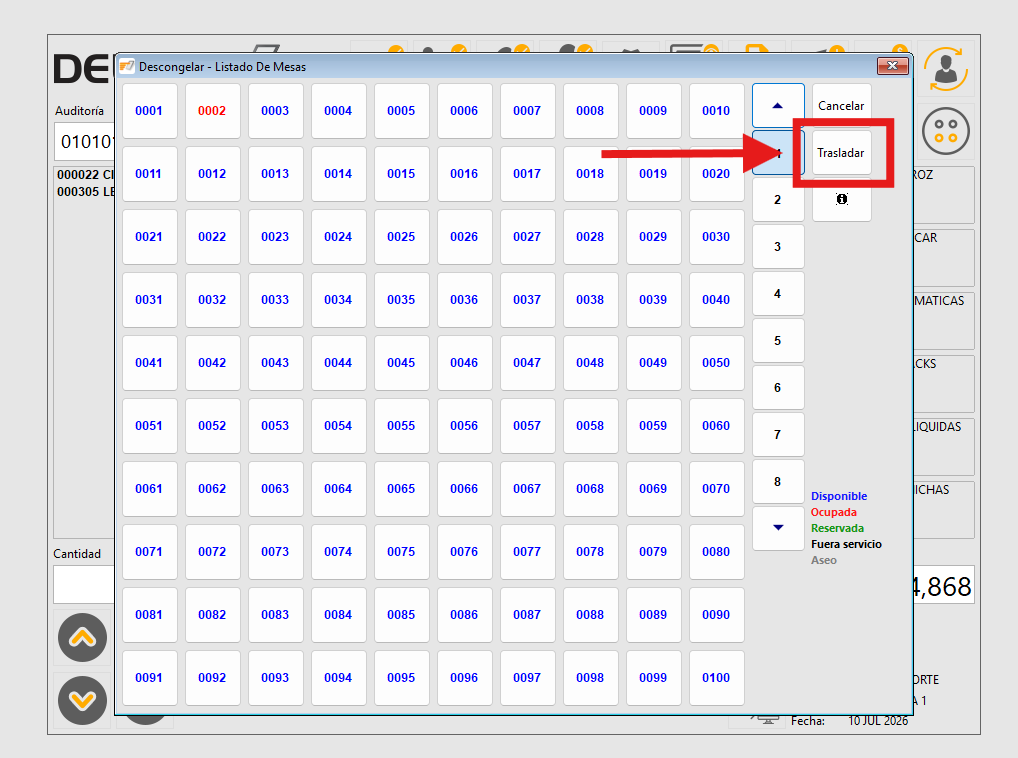
Task: Switch to table page 2
Action: coord(778,200)
